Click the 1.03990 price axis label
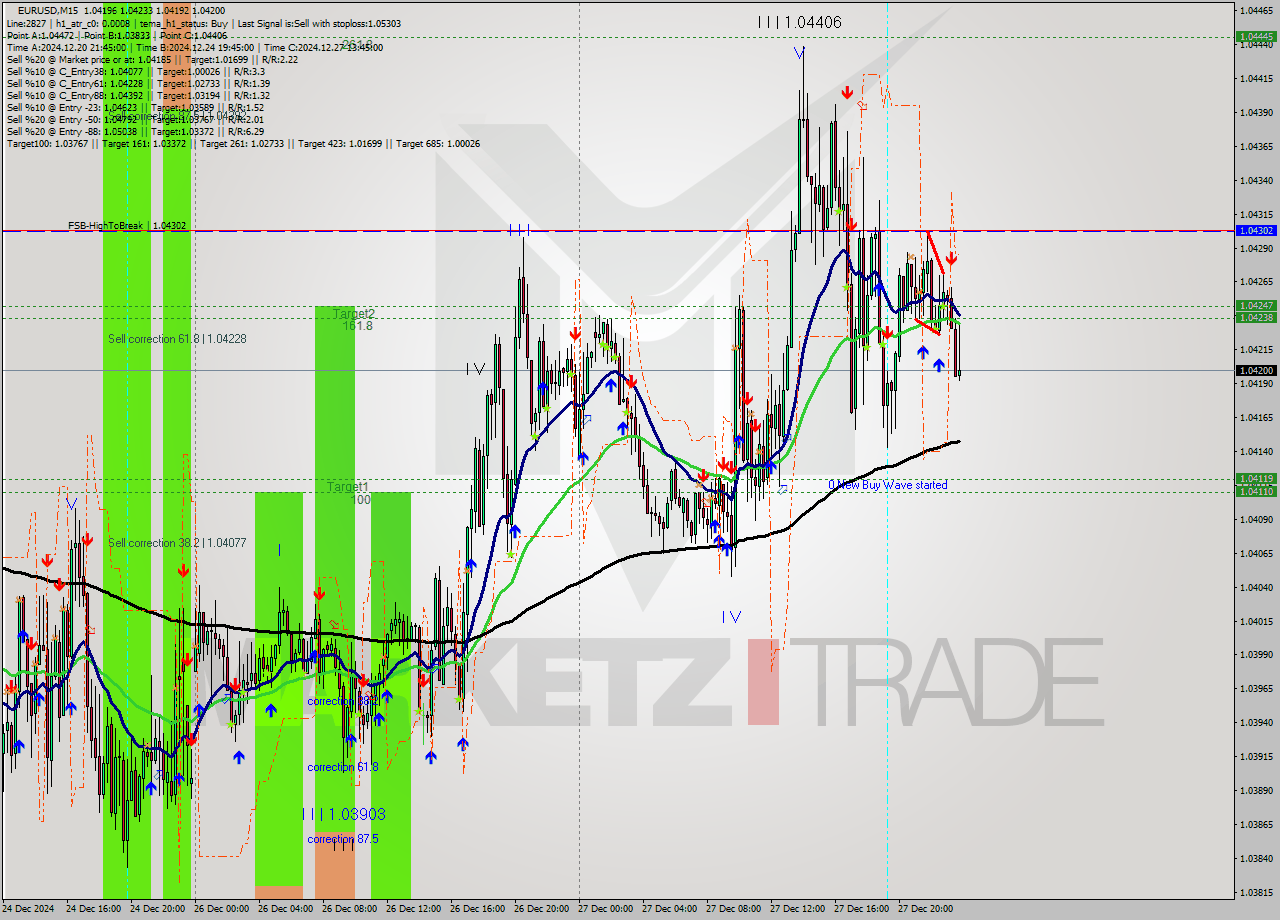Screen dimensions: 1280x920 pos(1256,654)
